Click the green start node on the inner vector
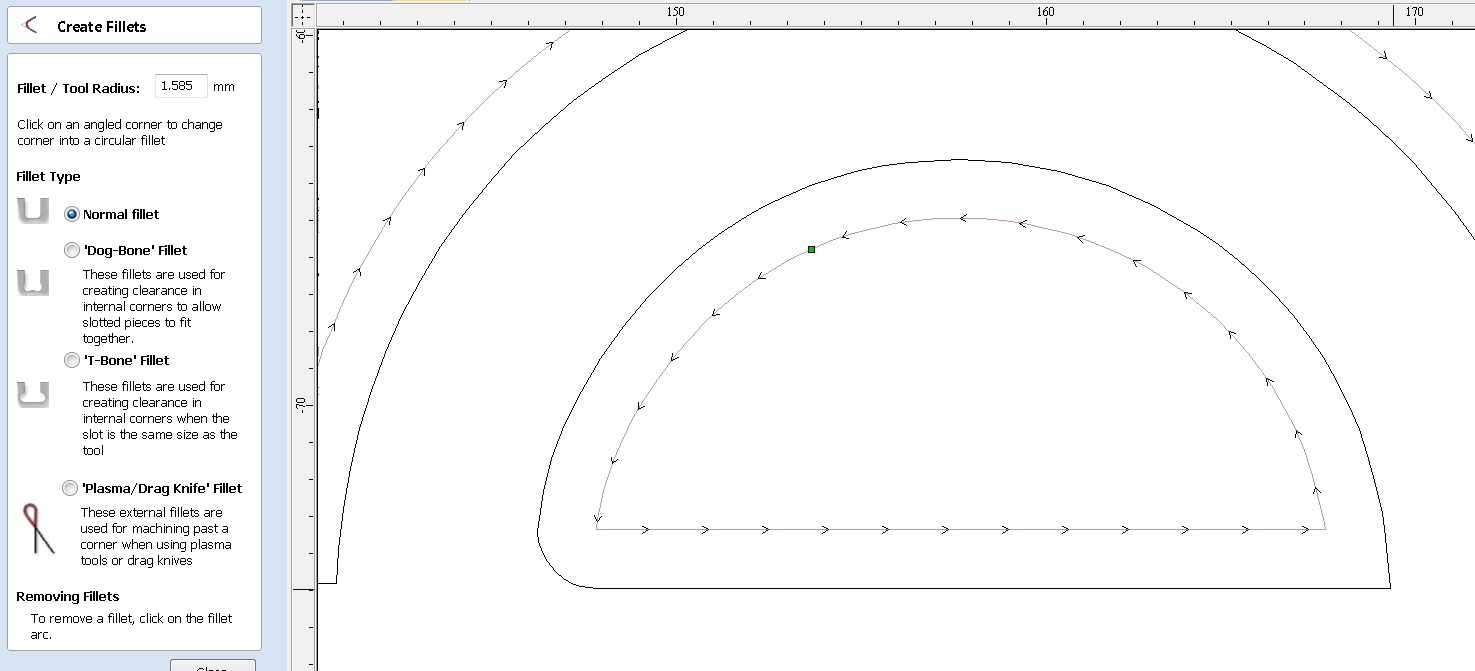The width and height of the screenshot is (1475, 671). 811,249
